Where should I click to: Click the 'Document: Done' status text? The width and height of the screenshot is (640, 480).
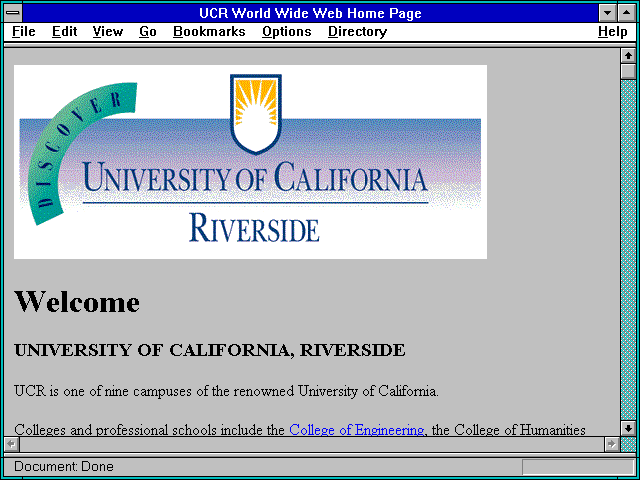pyautogui.click(x=64, y=466)
